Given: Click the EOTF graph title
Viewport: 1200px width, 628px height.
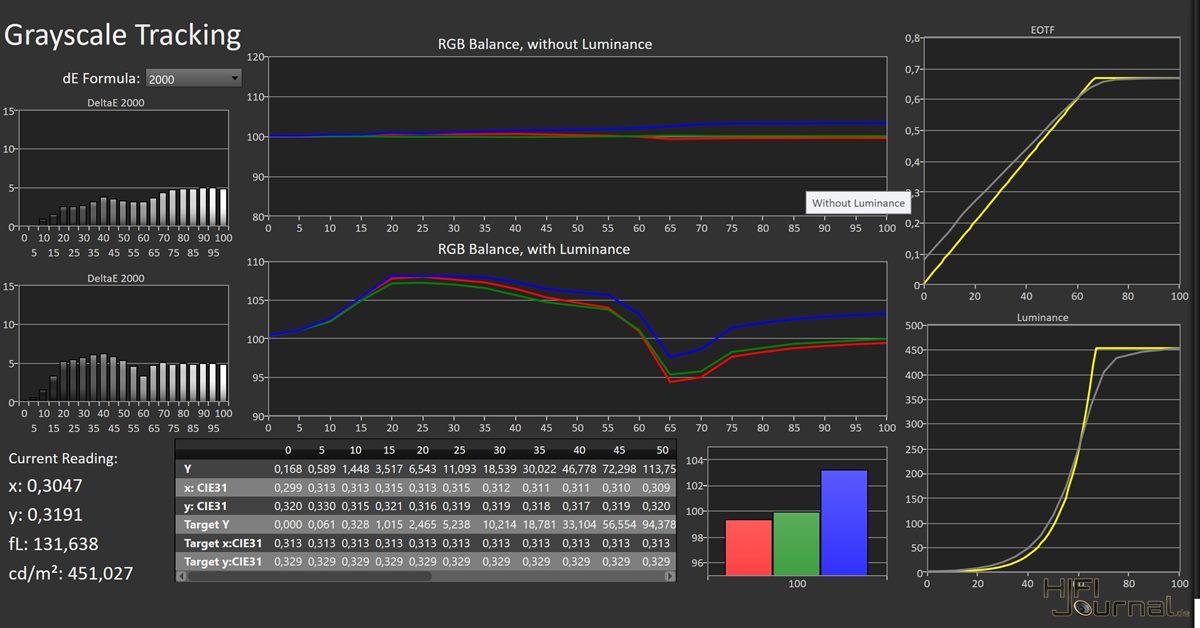Looking at the screenshot, I should click(1042, 30).
